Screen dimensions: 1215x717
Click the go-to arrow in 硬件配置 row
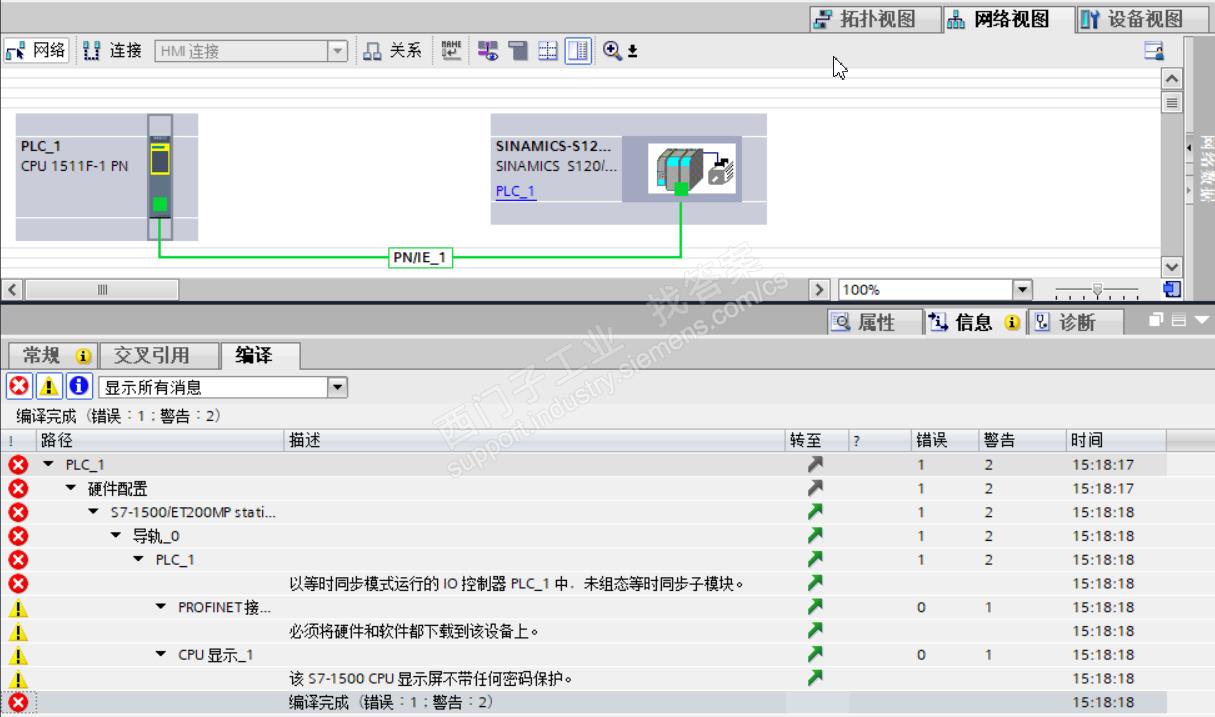coord(816,488)
